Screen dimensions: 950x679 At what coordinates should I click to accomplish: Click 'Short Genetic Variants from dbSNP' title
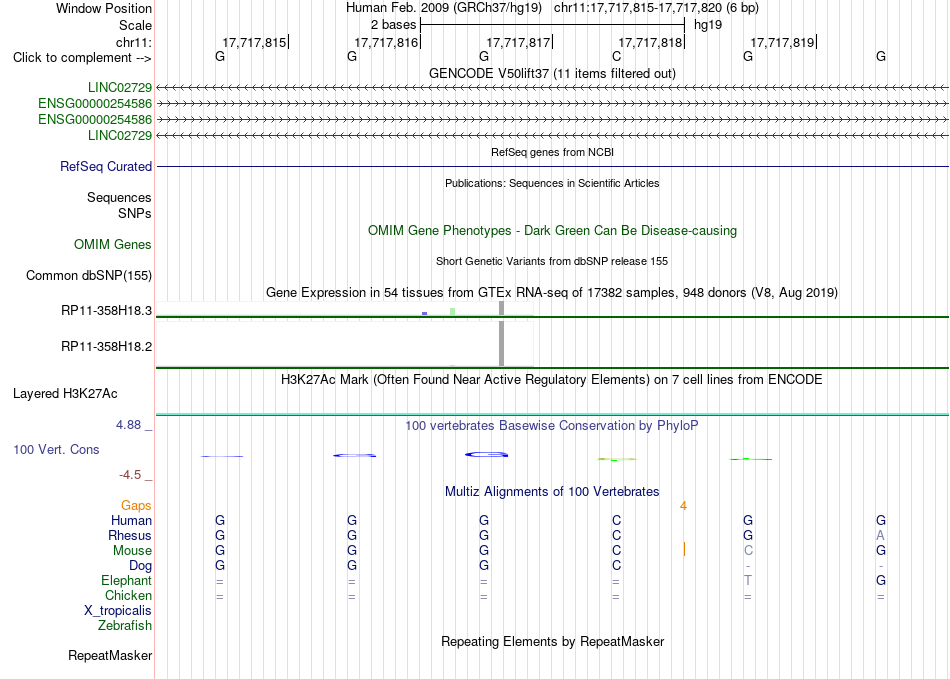[552, 261]
